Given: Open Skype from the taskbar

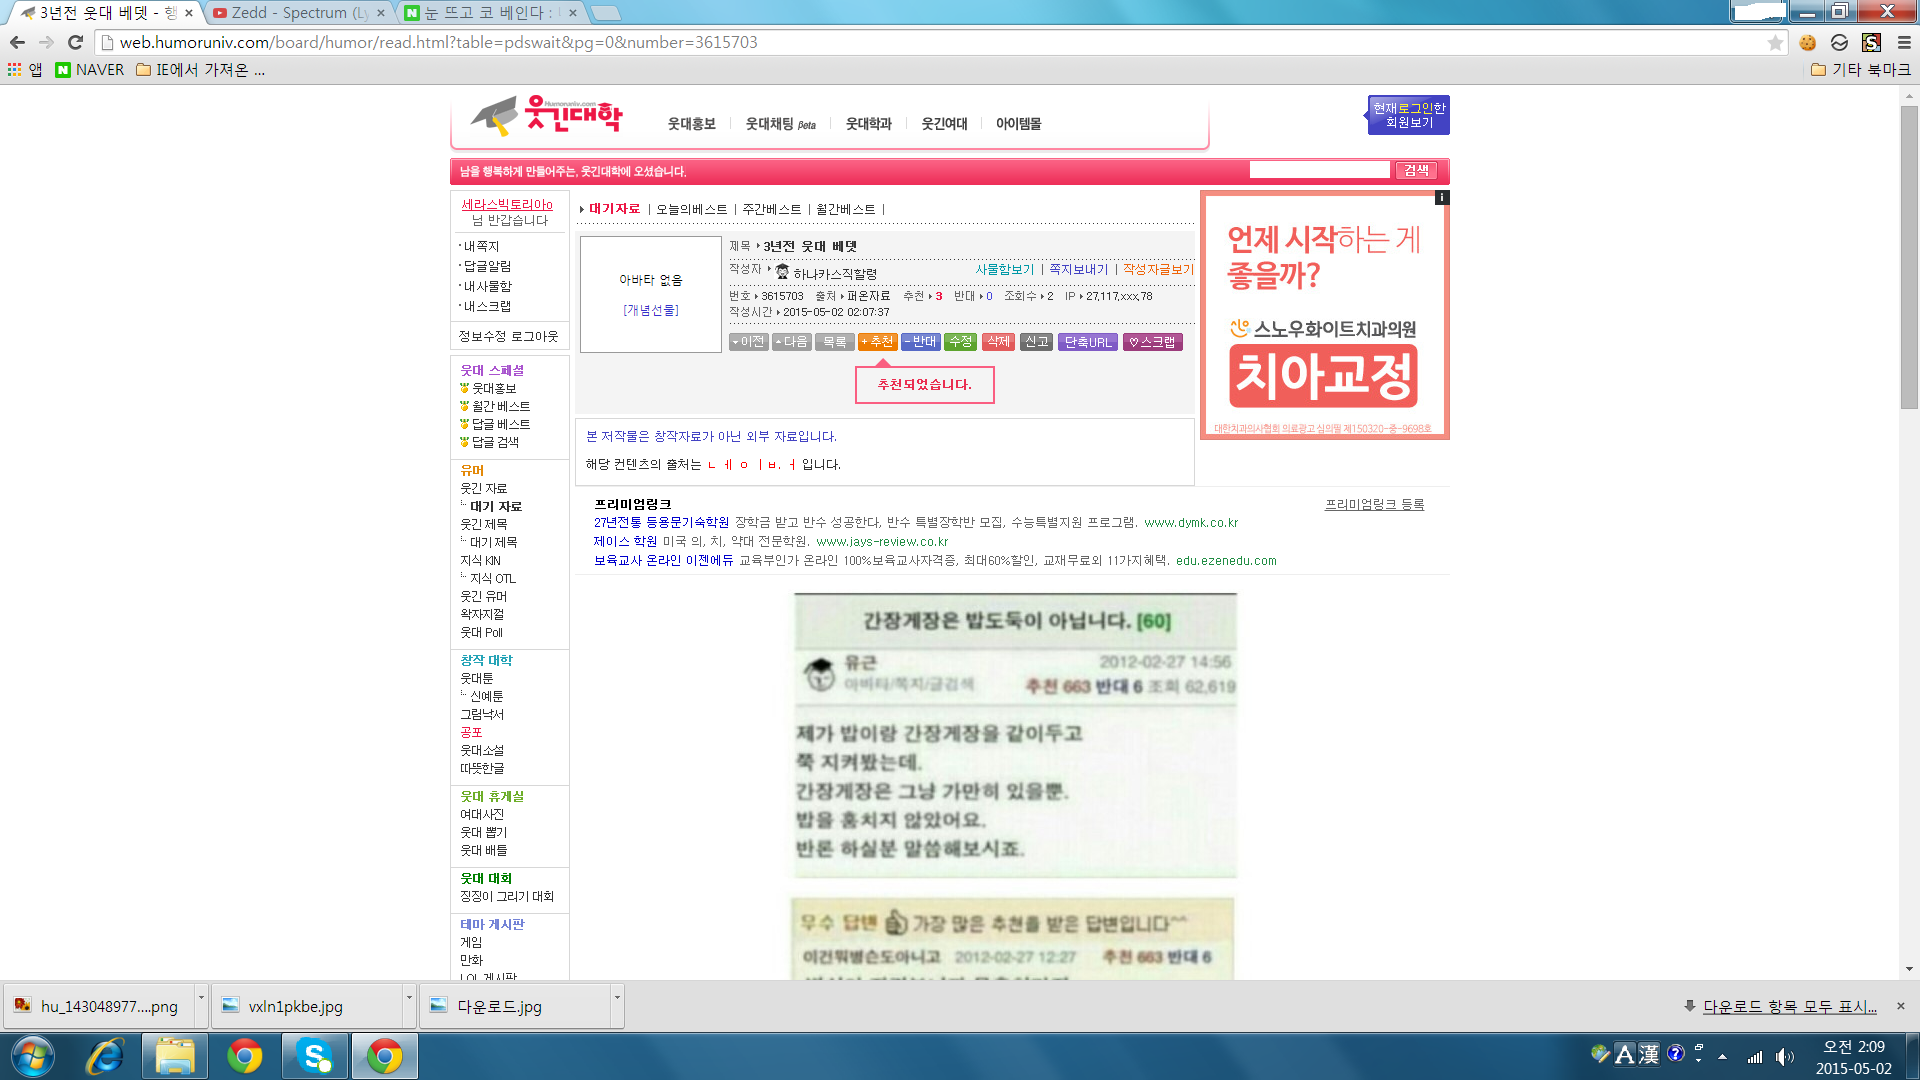Looking at the screenshot, I should 314,1056.
